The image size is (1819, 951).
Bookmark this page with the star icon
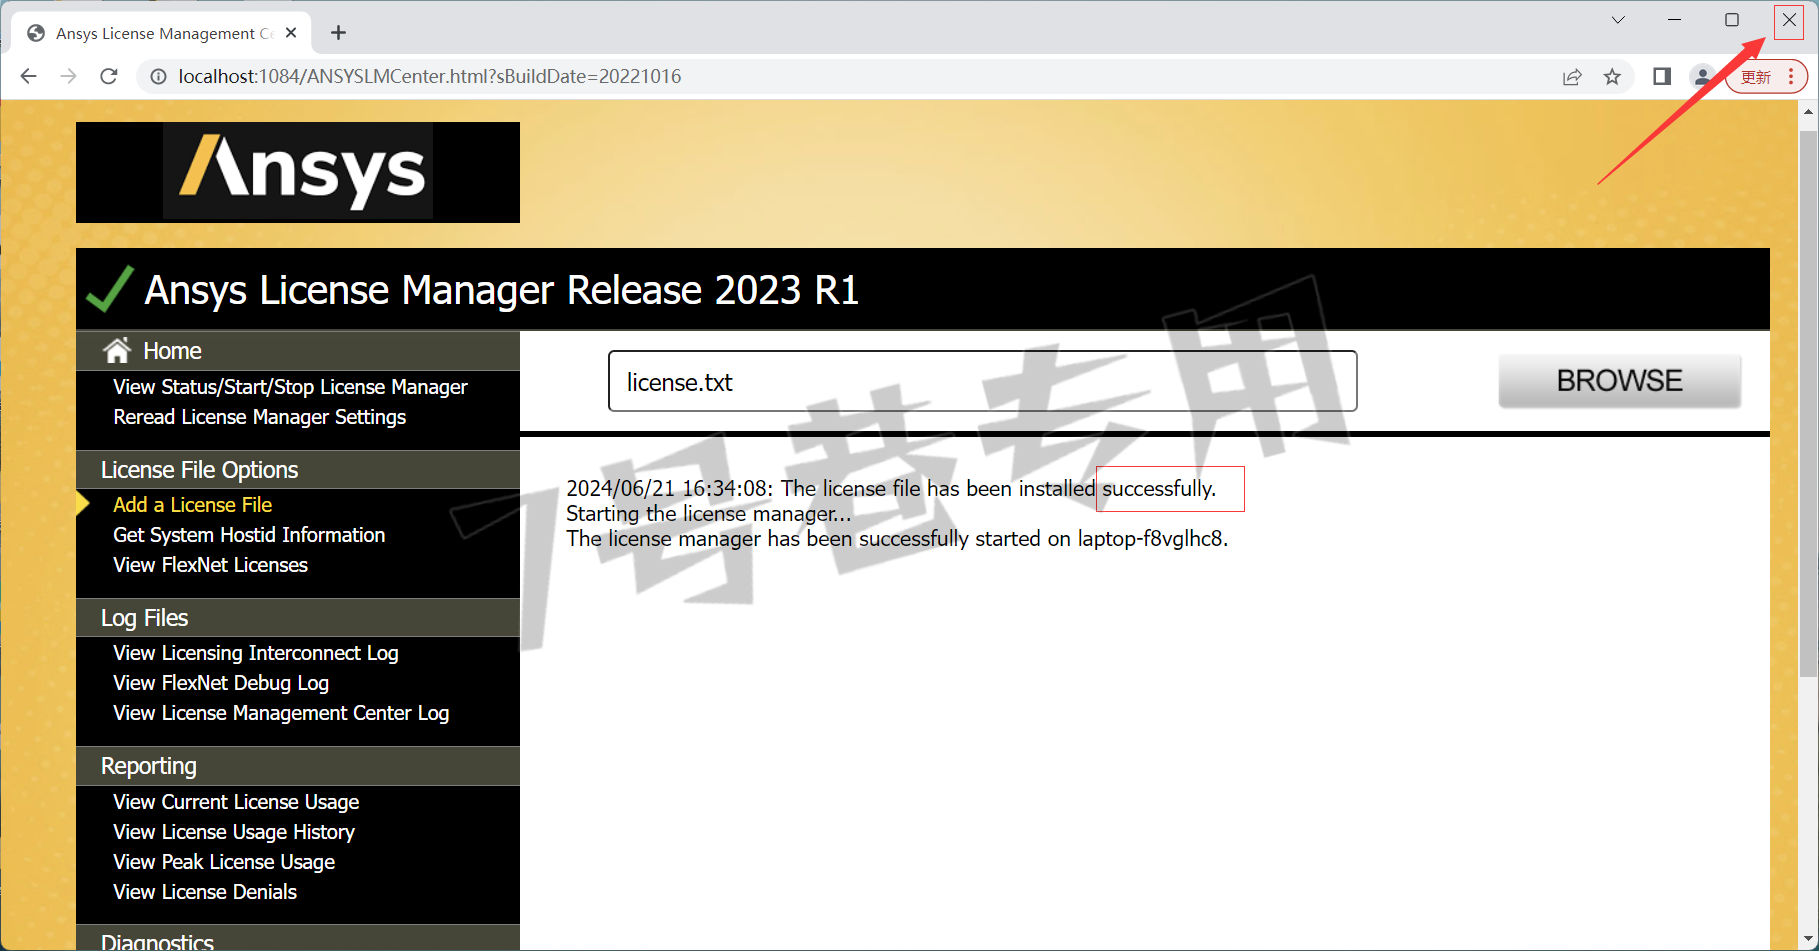(x=1612, y=77)
